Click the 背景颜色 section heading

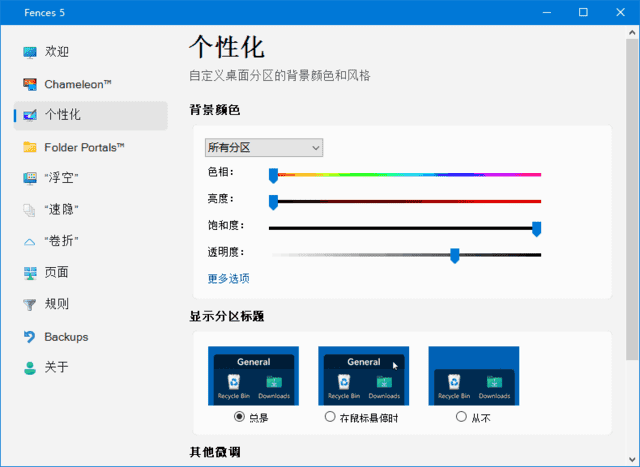coord(215,110)
